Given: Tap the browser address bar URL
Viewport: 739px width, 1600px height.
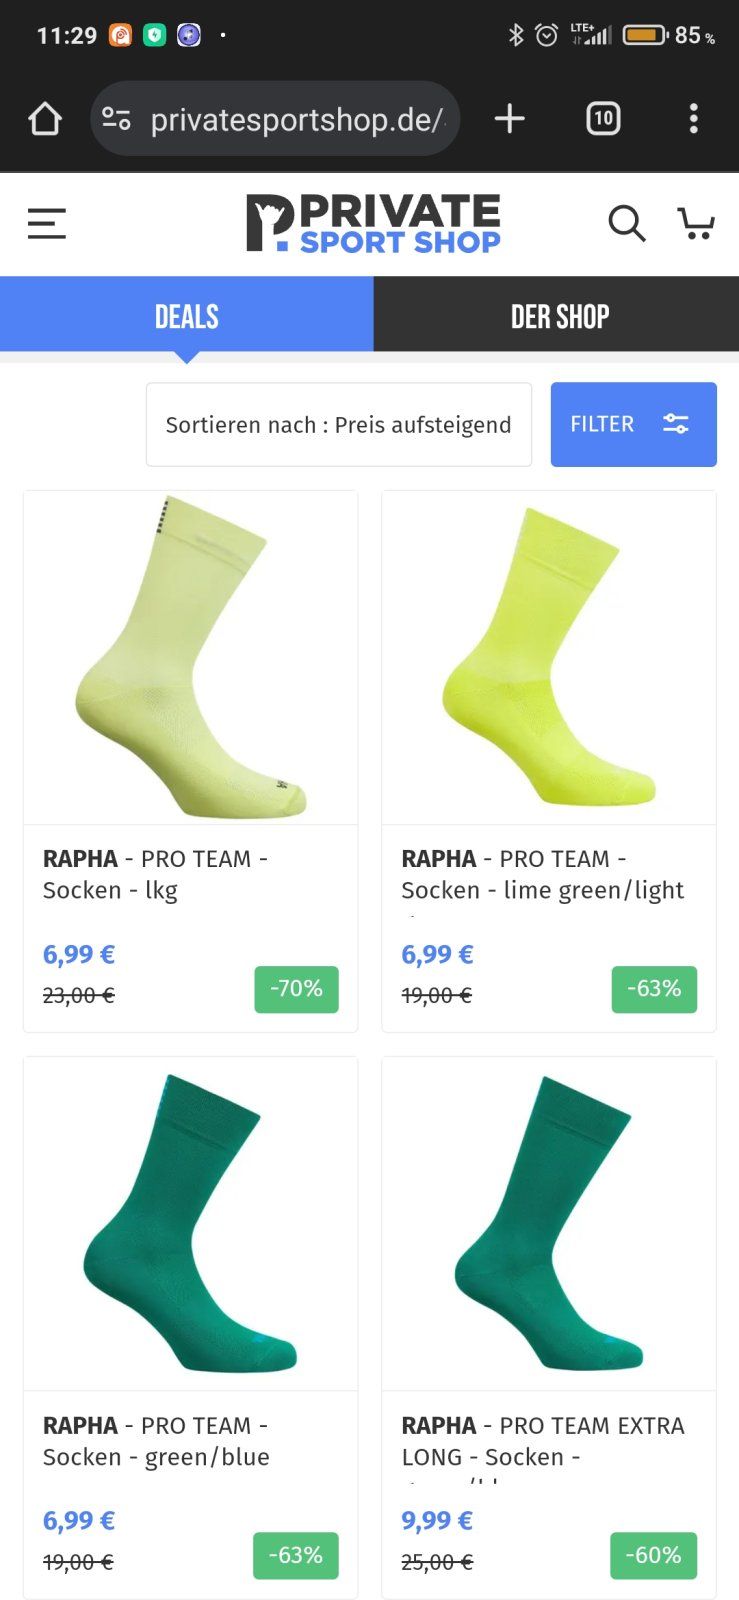Looking at the screenshot, I should click(x=297, y=120).
